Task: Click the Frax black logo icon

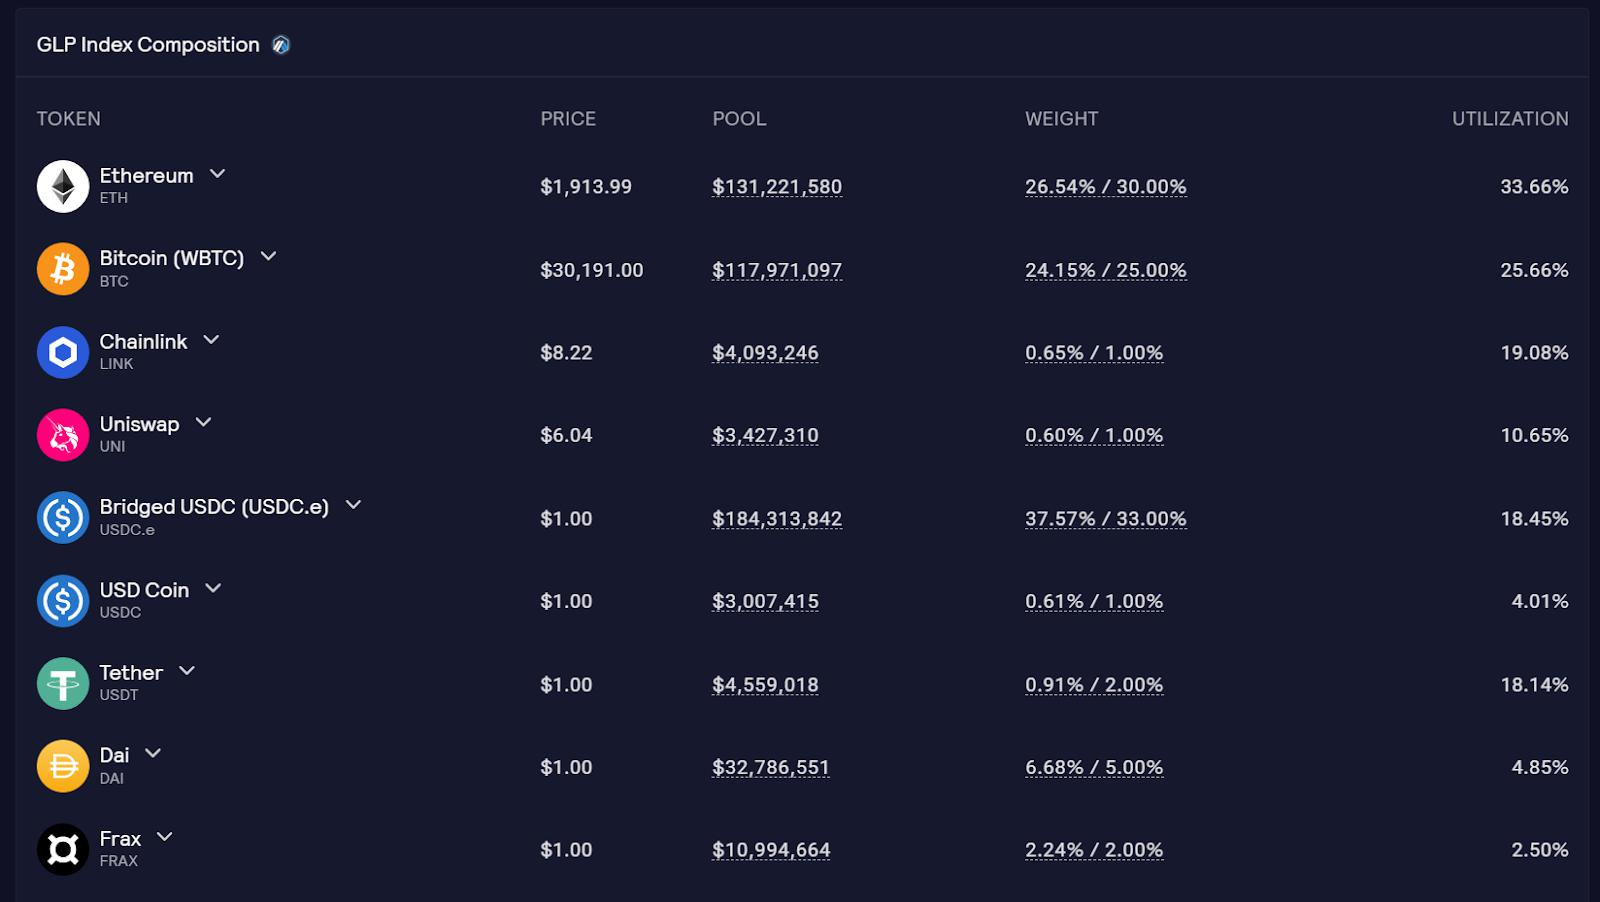Action: [x=63, y=850]
